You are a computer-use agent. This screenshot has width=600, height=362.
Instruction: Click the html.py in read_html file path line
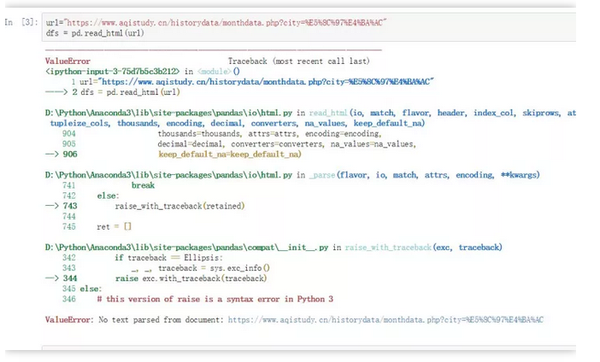coord(168,113)
